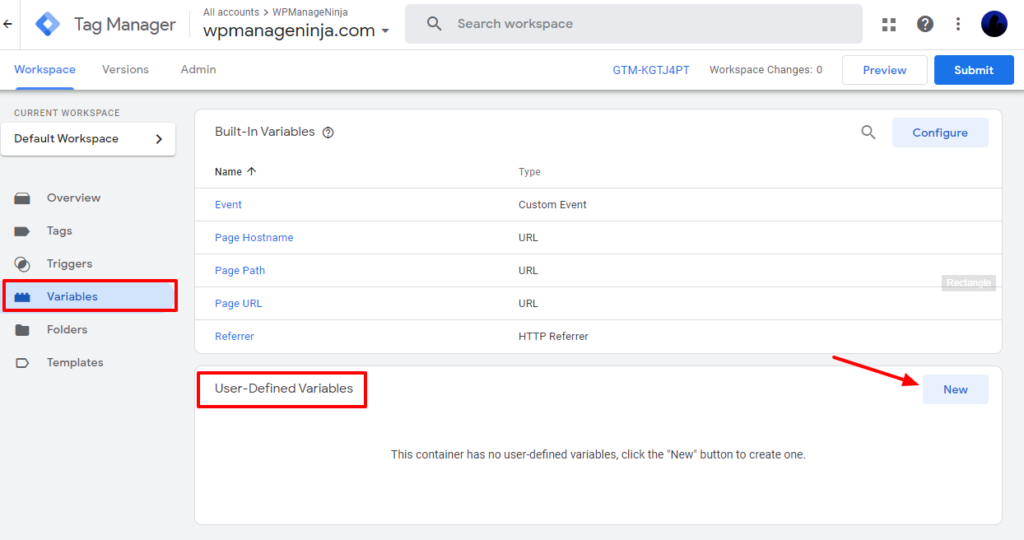Click the User-Defined Variables heading
Viewport: 1024px width, 540px height.
click(x=283, y=389)
